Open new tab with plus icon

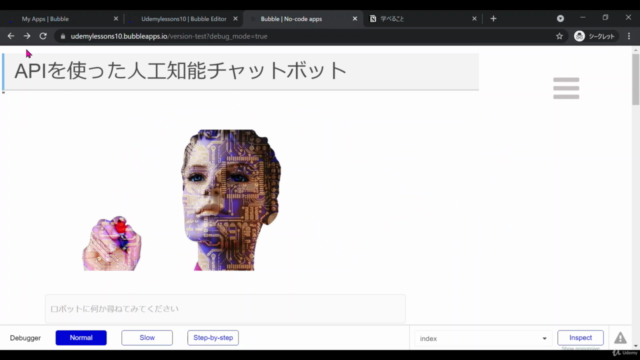point(493,18)
